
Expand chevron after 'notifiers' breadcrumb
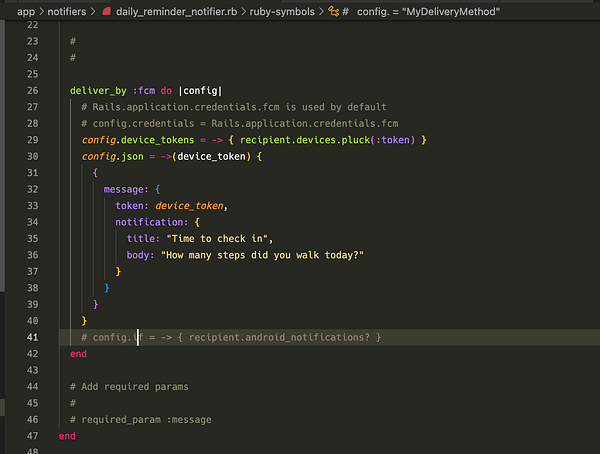(93, 12)
